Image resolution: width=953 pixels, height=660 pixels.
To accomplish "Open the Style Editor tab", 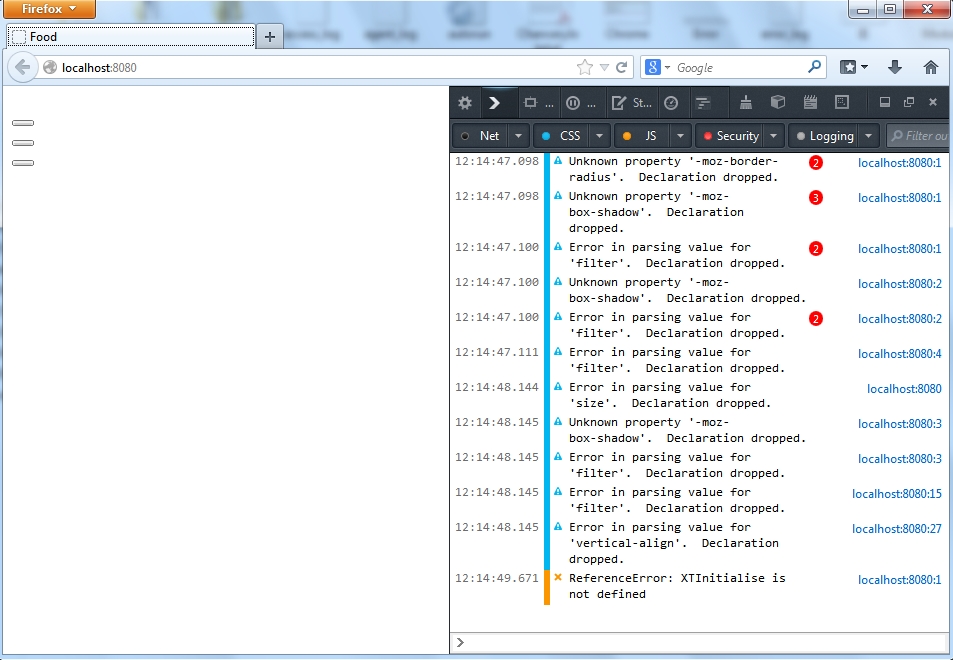I will coord(631,103).
